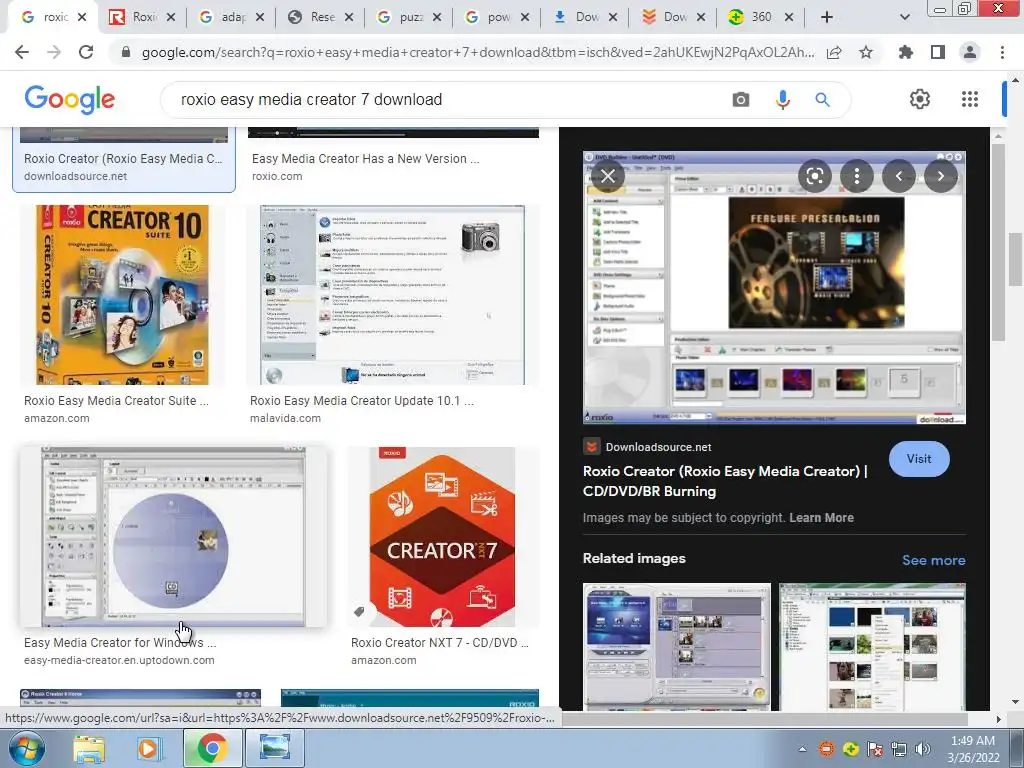Open the second related image thumbnail
The image size is (1024, 768).
point(872,647)
